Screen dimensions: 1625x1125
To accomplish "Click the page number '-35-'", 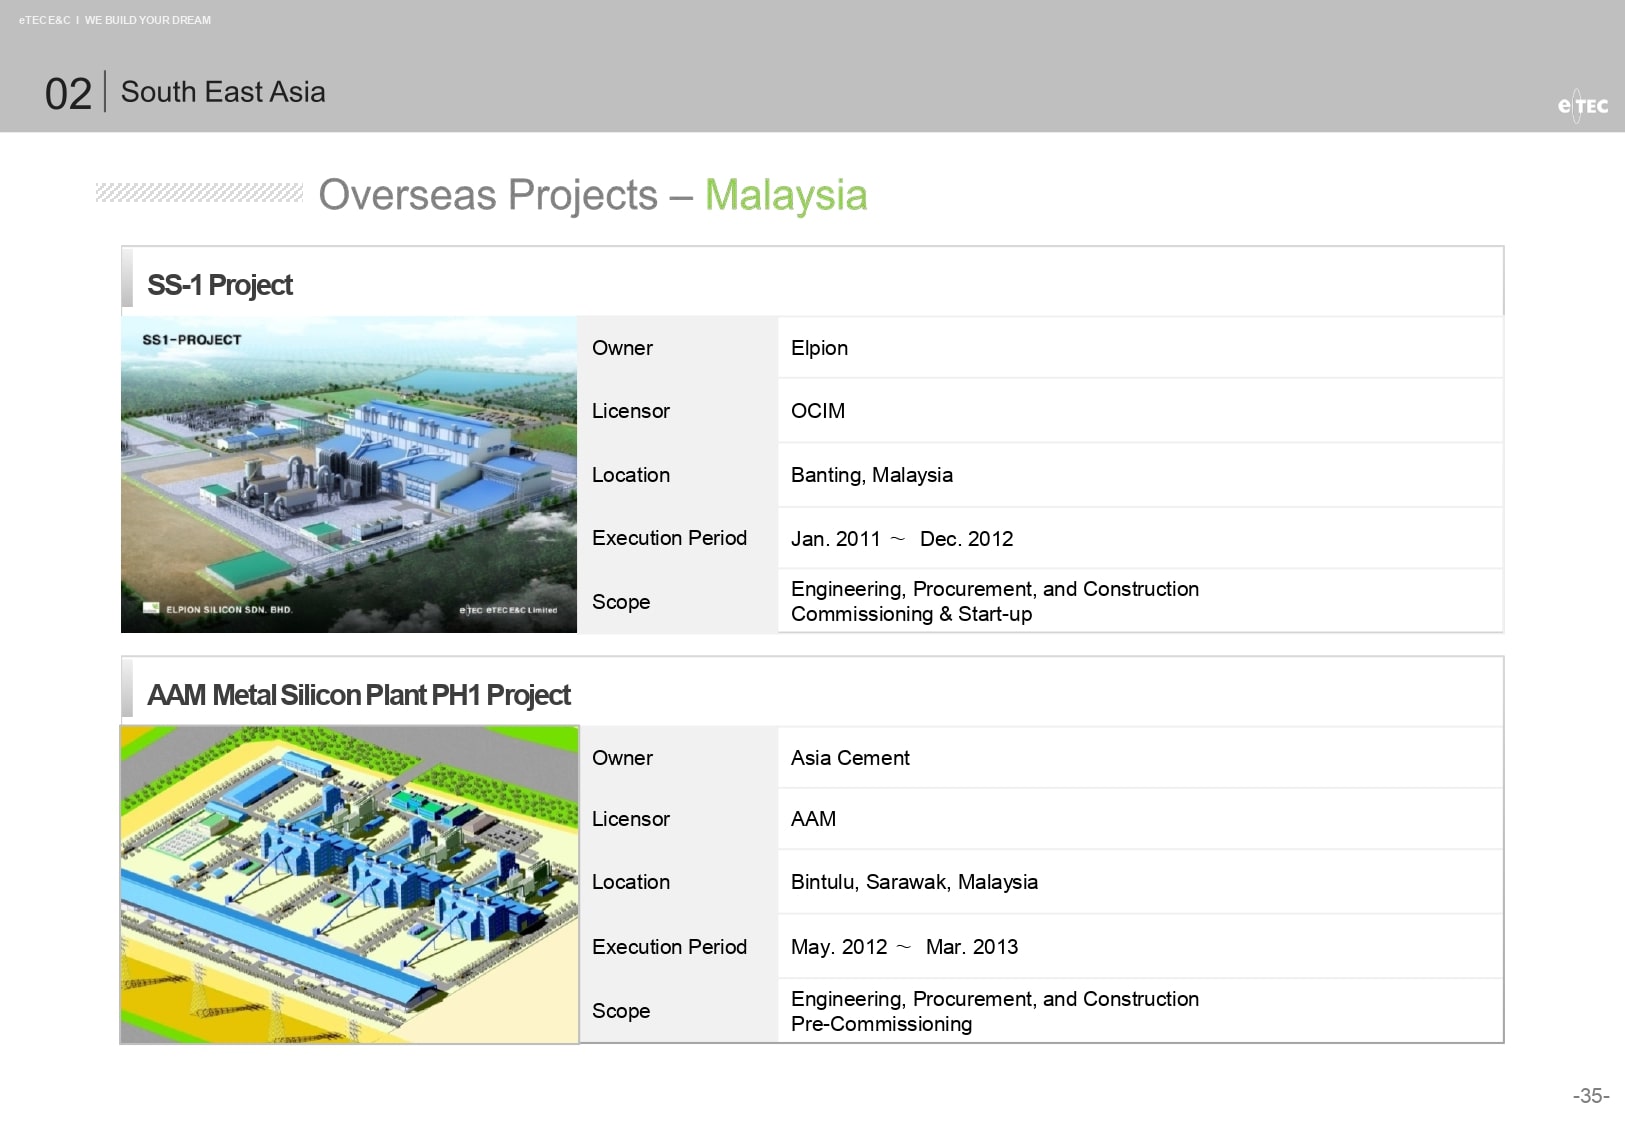I will (1591, 1096).
